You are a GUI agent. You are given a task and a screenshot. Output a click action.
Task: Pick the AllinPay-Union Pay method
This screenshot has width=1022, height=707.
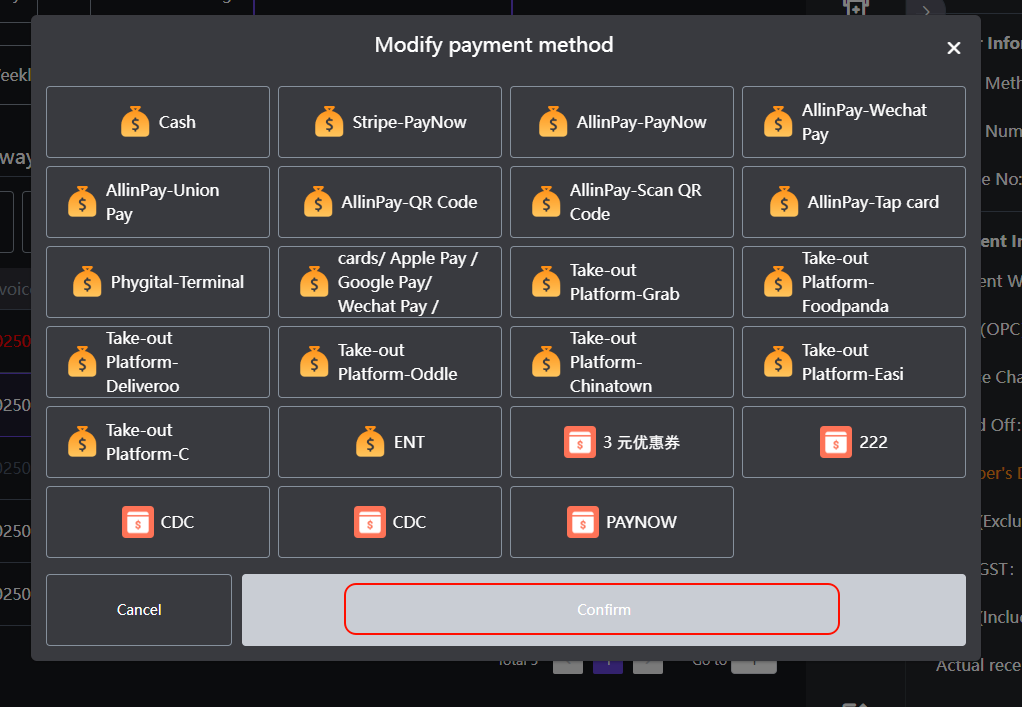pyautogui.click(x=158, y=202)
